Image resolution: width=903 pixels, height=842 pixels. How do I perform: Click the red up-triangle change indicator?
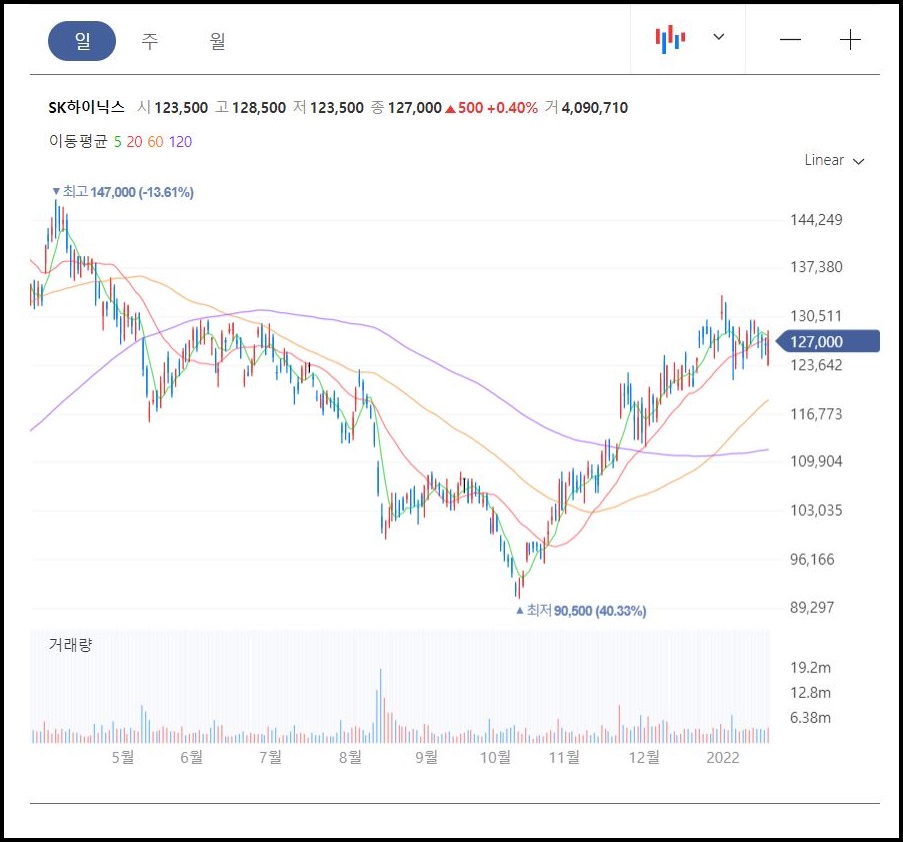[450, 108]
